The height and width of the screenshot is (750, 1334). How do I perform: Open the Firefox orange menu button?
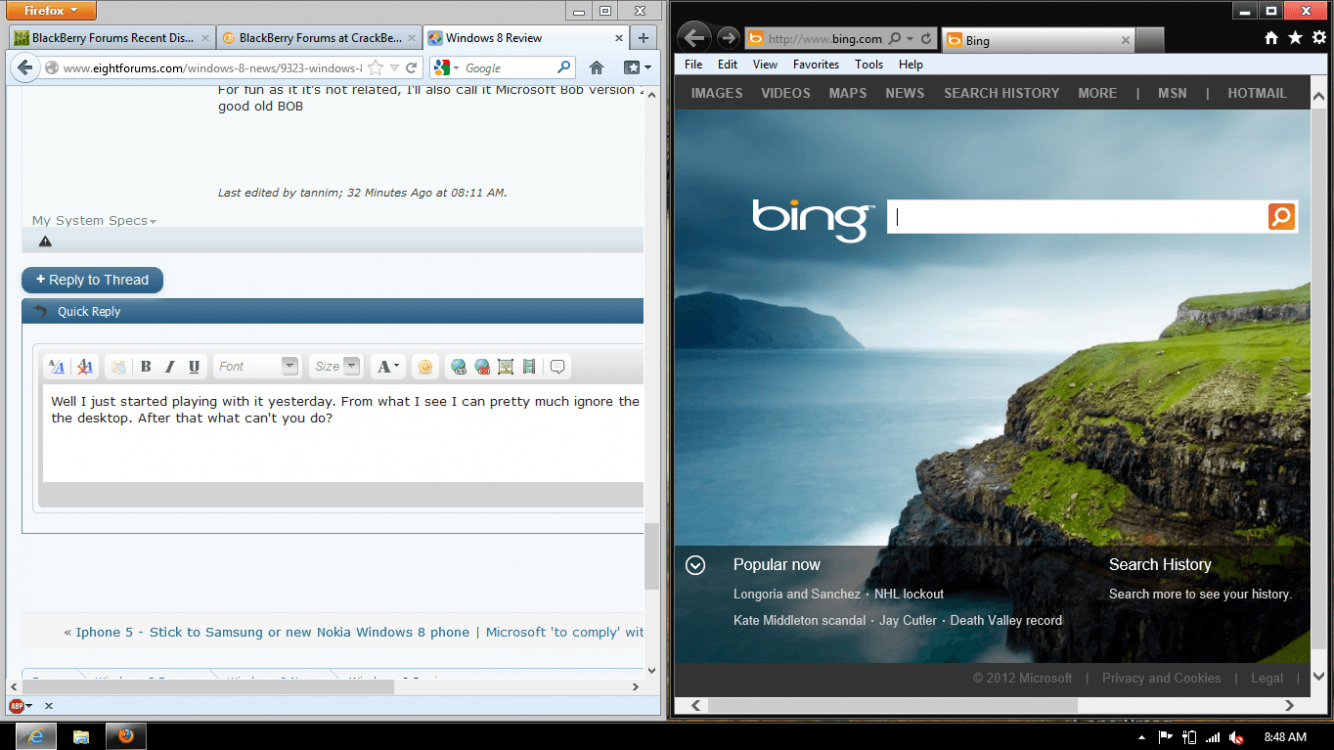[x=51, y=11]
